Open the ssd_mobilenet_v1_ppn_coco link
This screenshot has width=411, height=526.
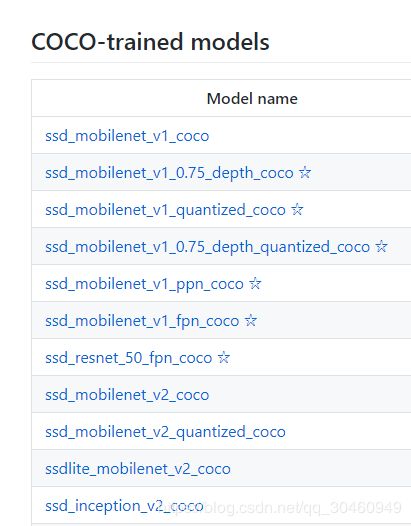coord(144,284)
